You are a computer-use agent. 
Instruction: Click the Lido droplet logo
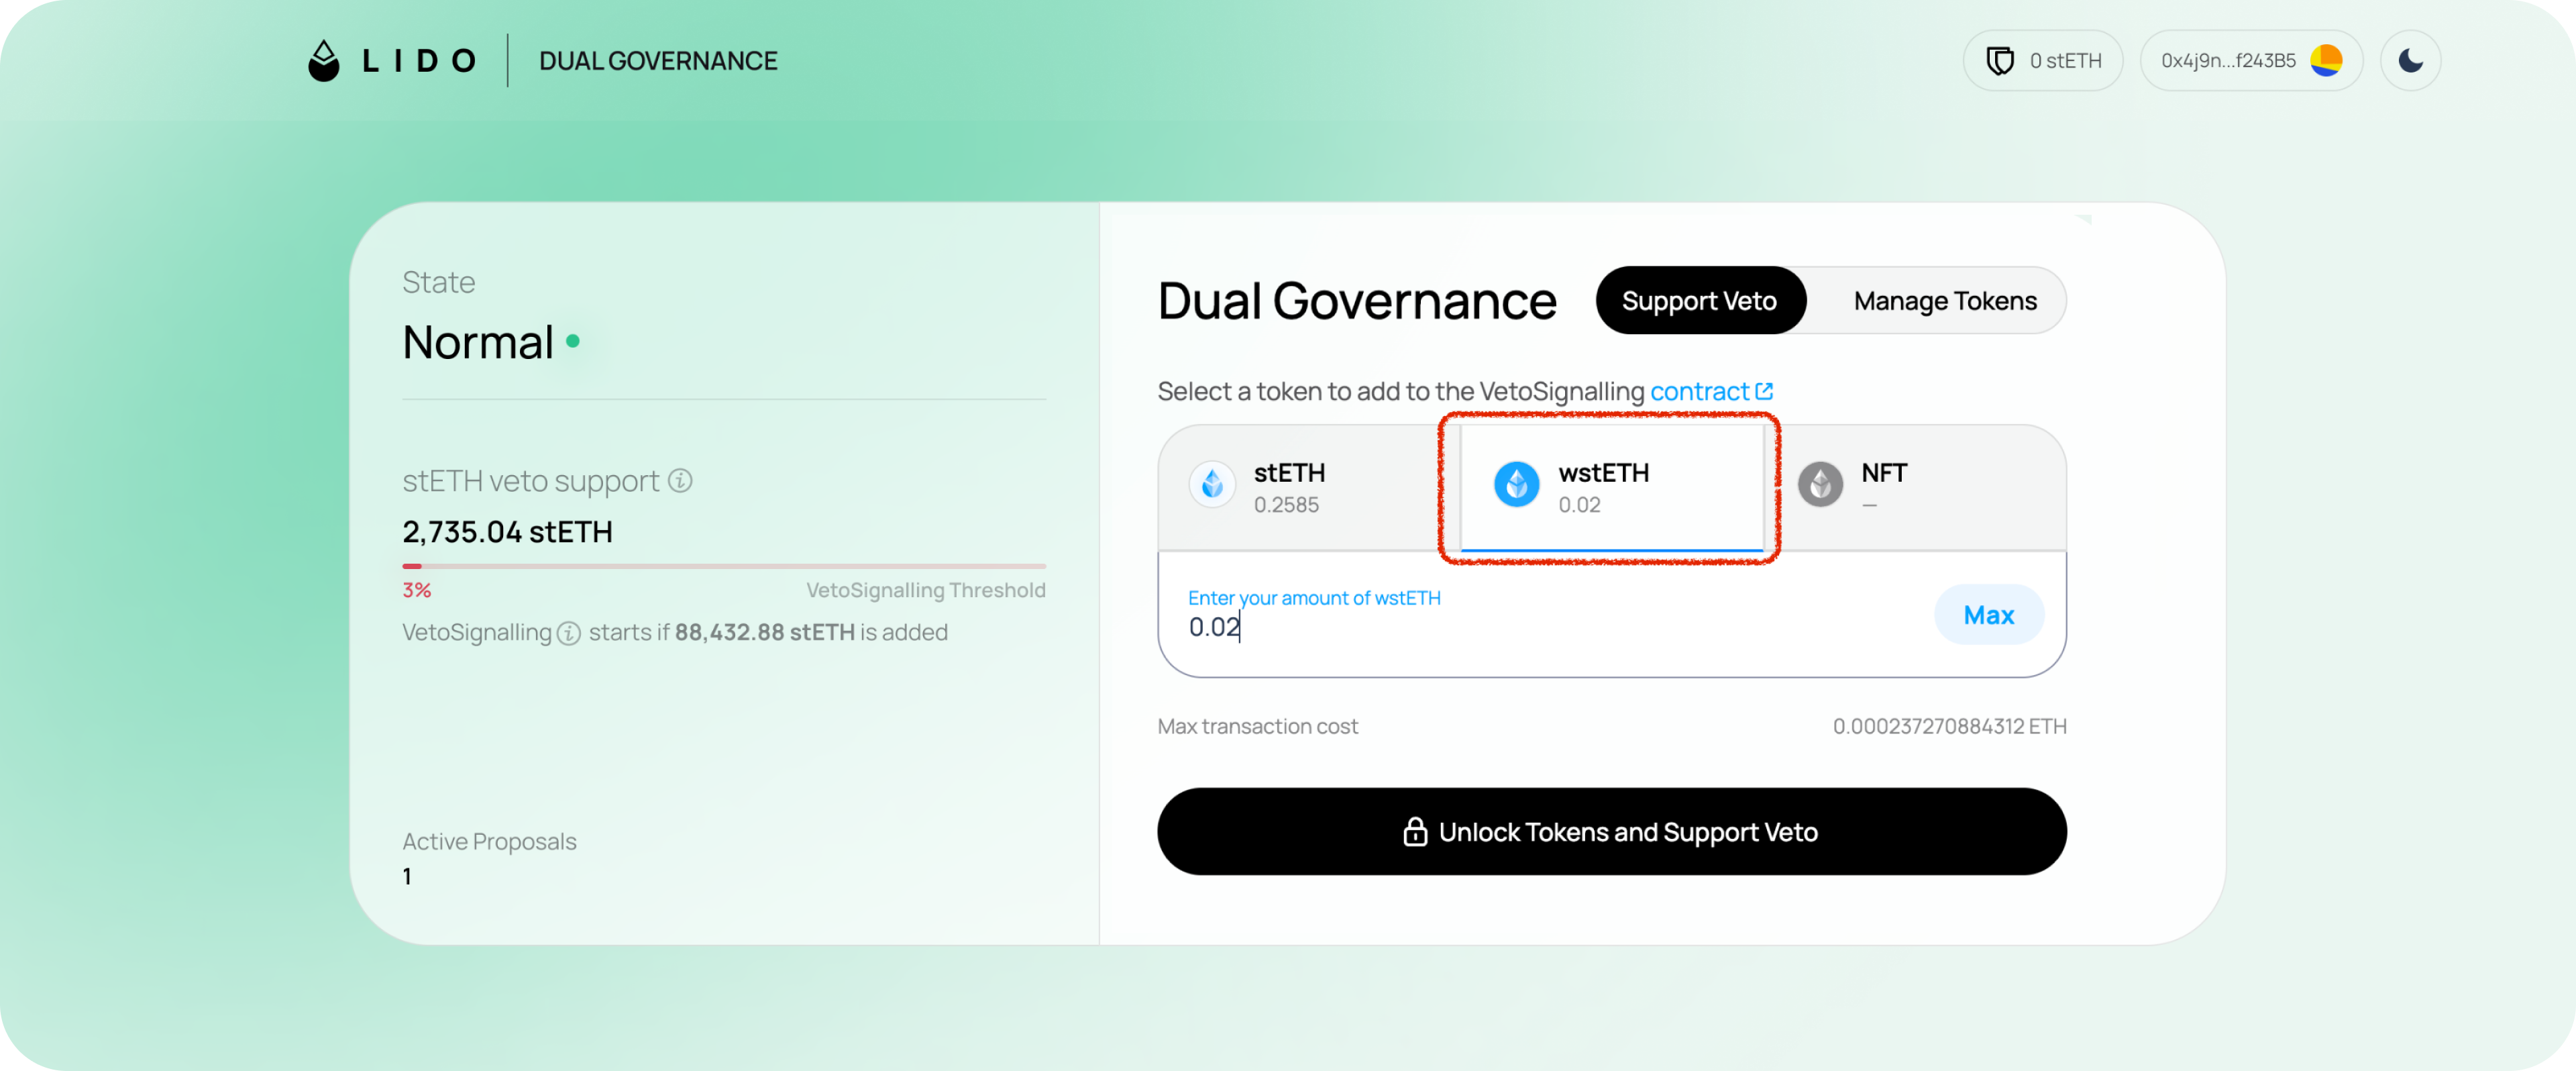pos(323,61)
